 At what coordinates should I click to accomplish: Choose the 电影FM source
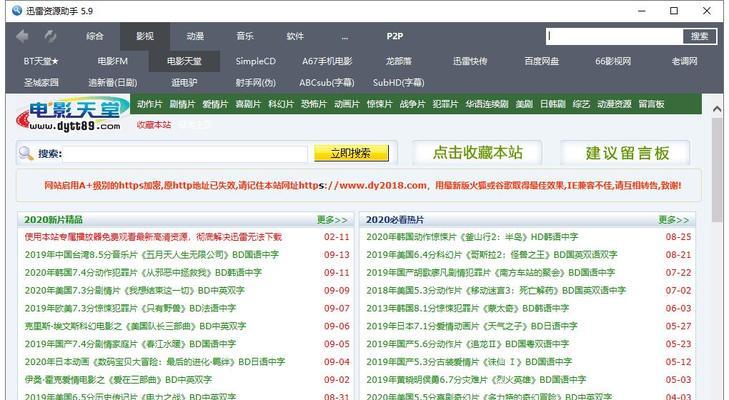(x=113, y=61)
